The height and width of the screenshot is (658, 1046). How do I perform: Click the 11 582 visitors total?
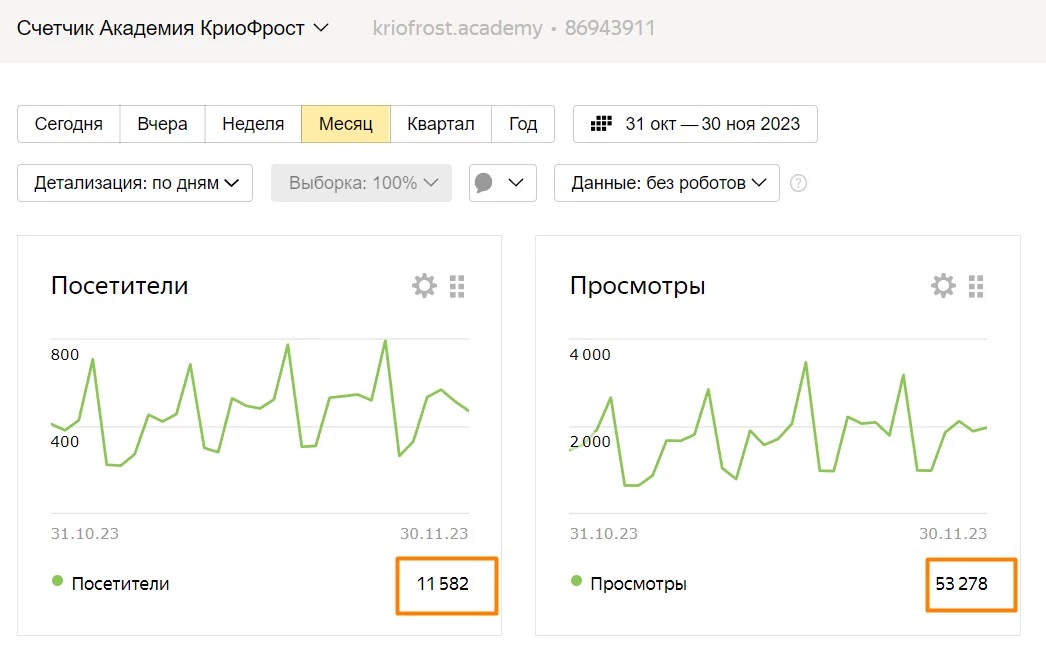click(443, 584)
